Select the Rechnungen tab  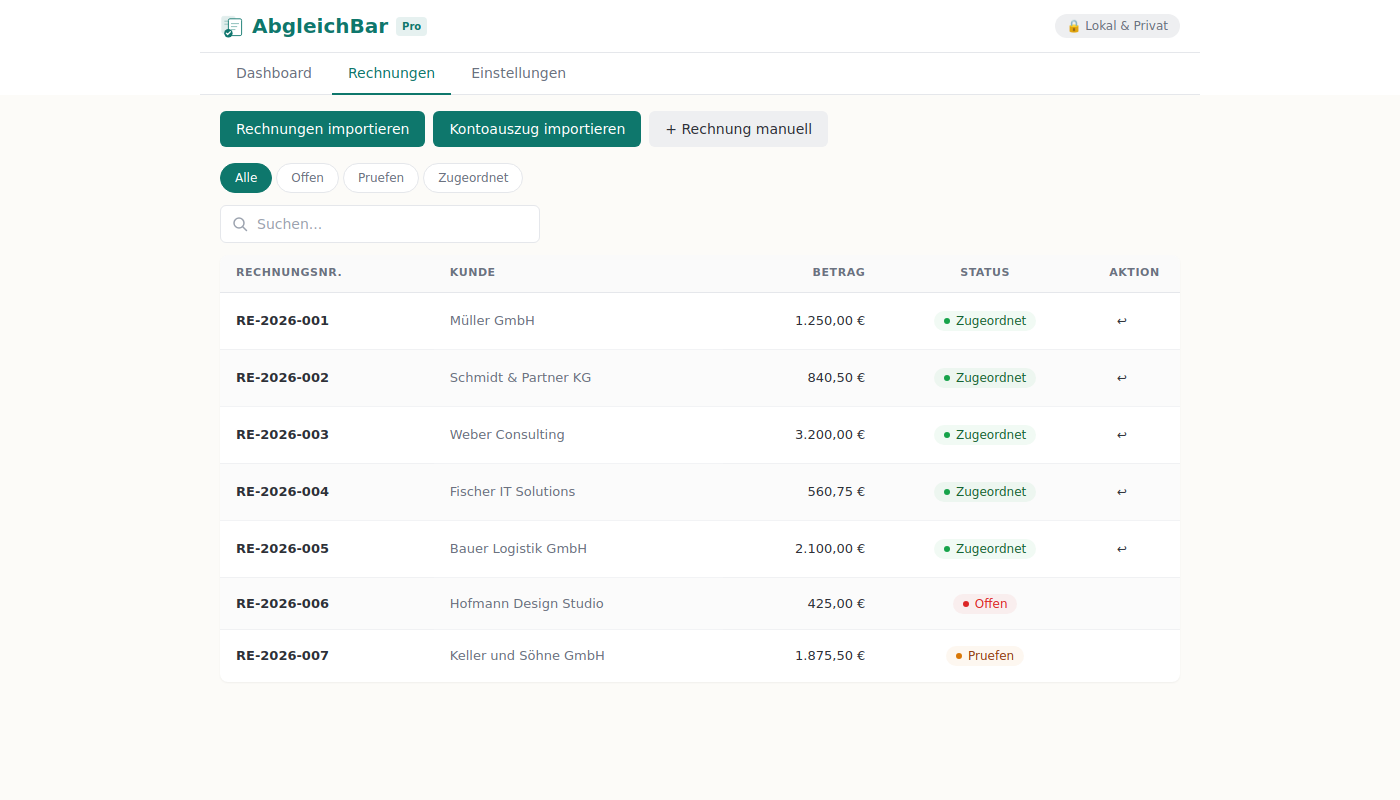391,73
